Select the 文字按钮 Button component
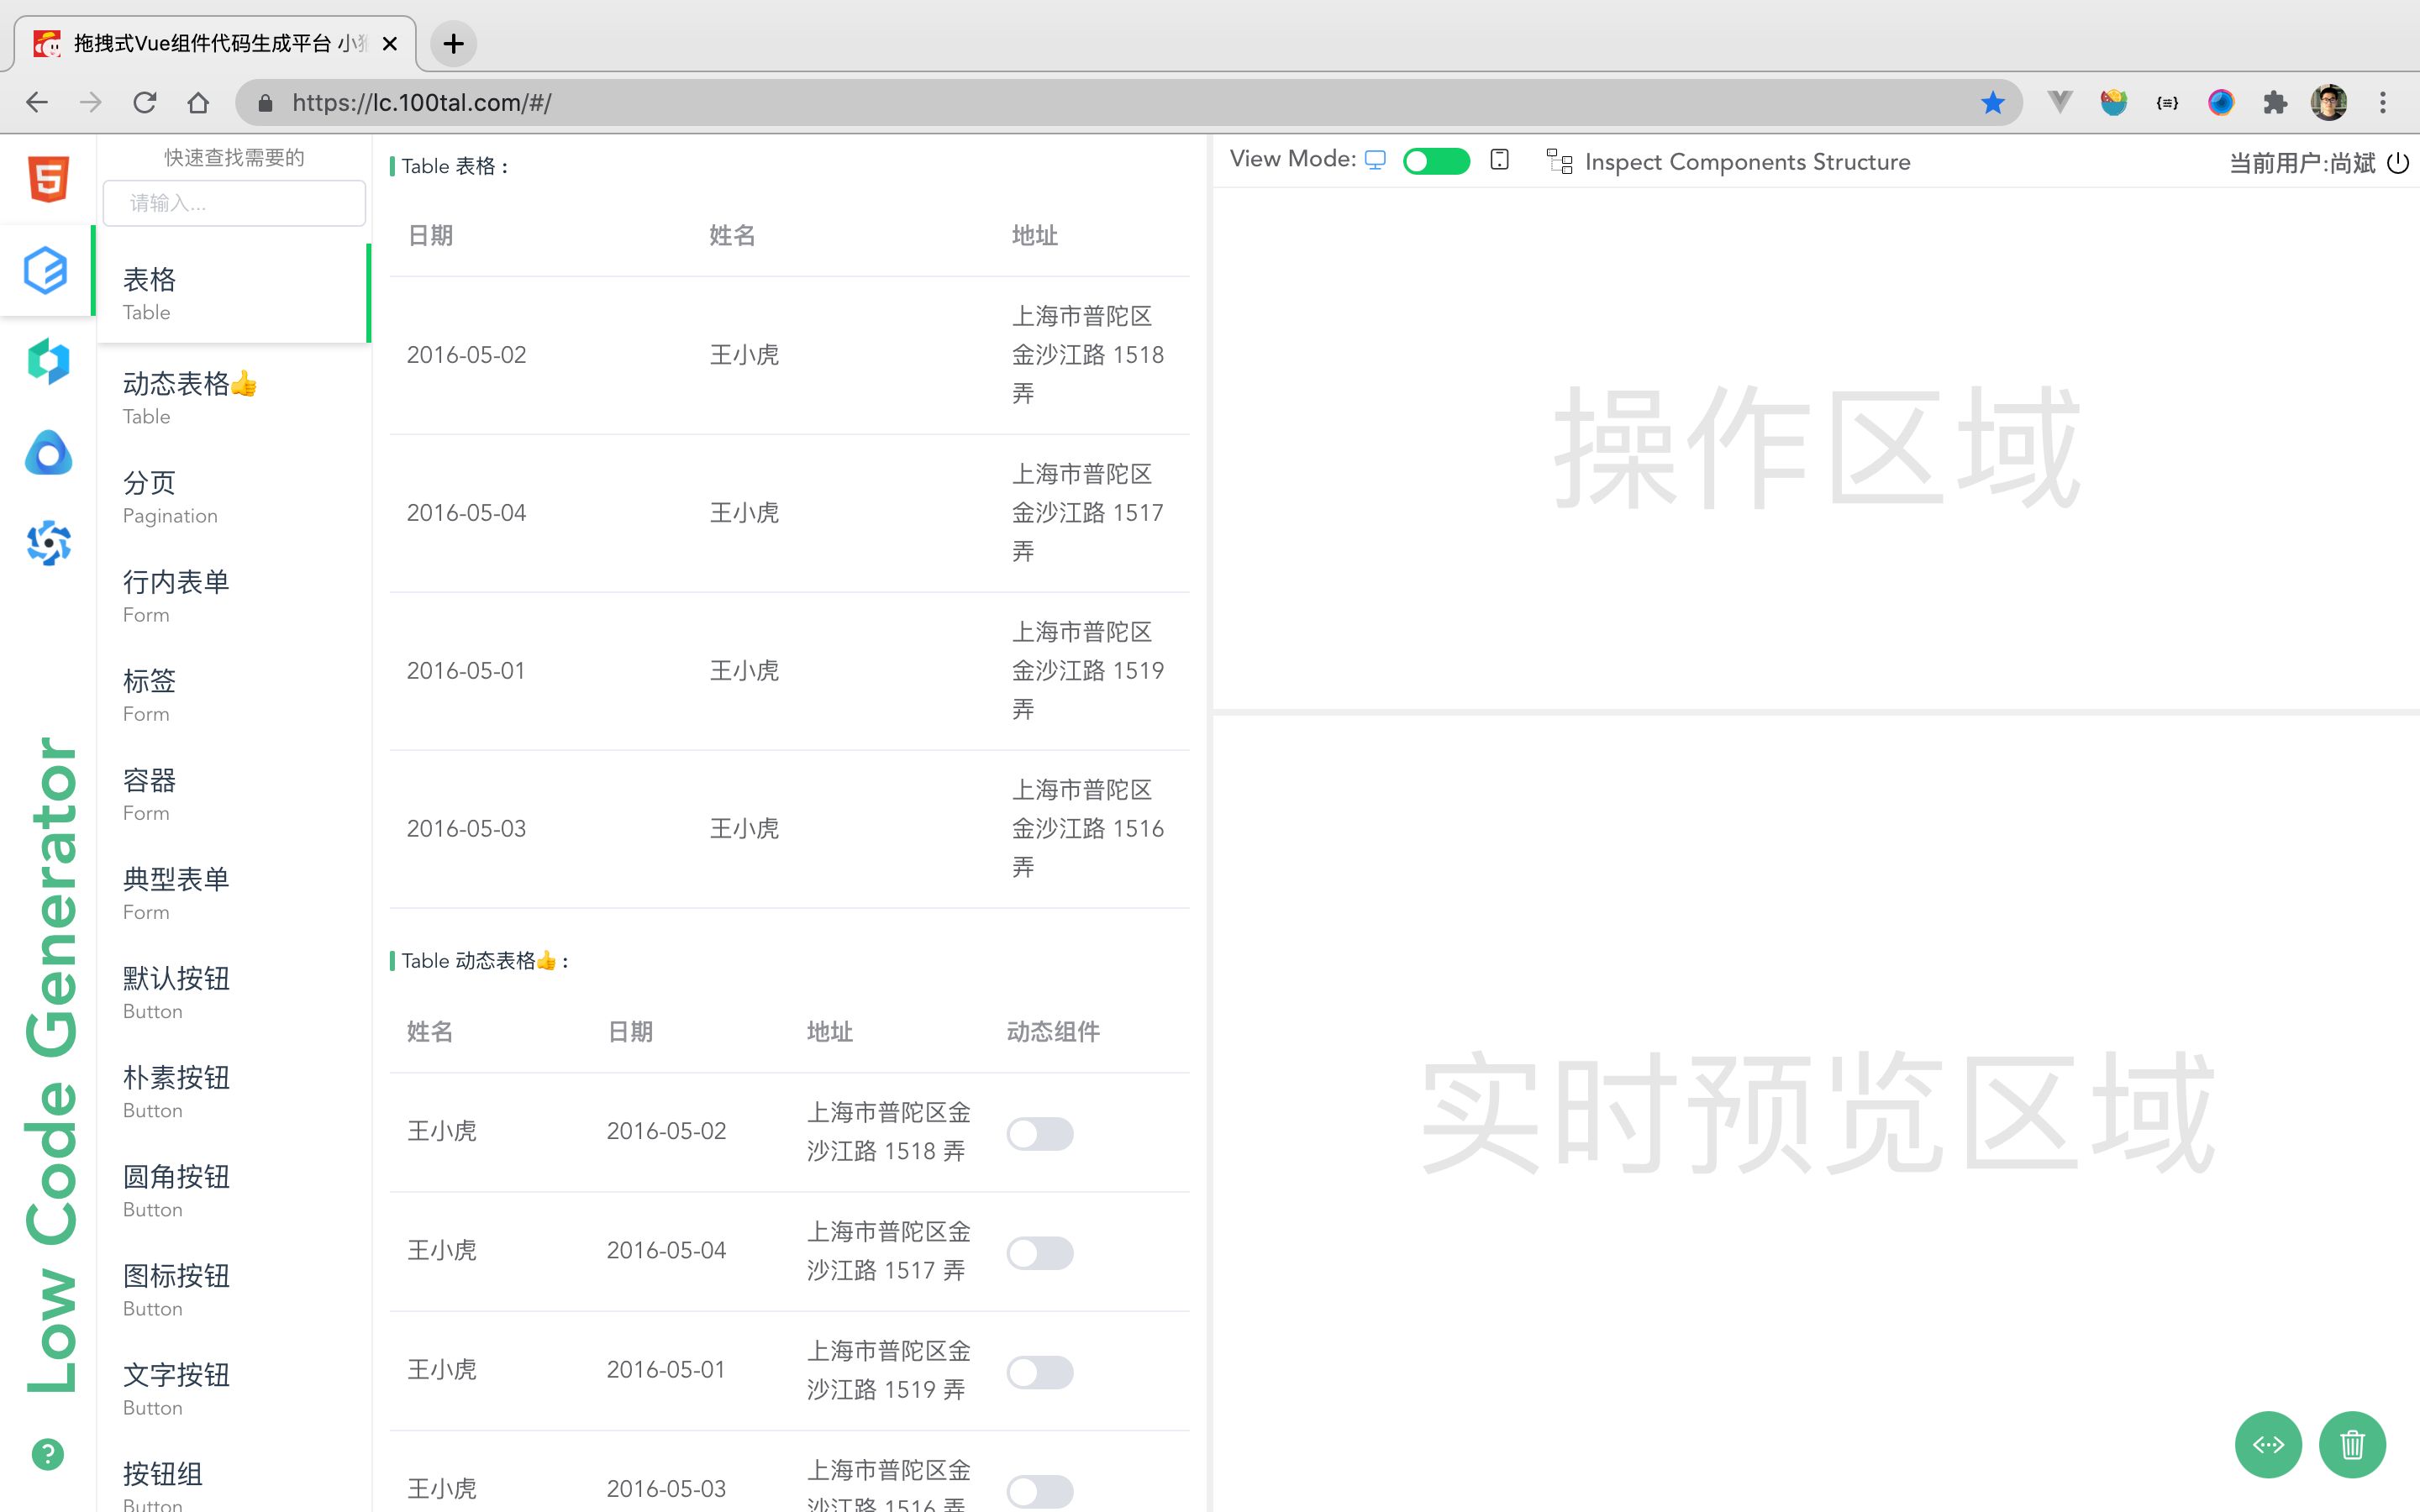Viewport: 2420px width, 1512px height. (233, 1388)
